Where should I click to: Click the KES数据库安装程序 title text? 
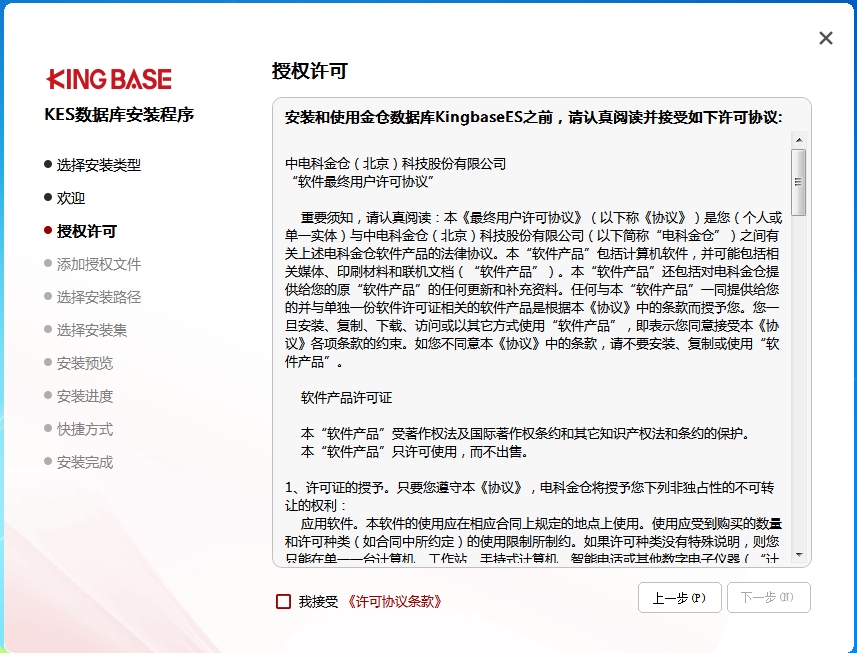tap(119, 115)
